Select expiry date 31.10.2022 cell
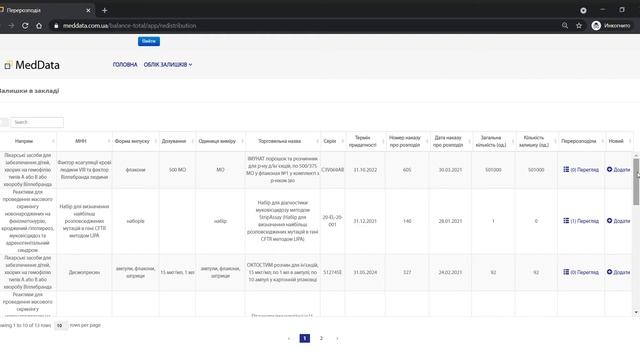The image size is (640, 360). pyautogui.click(x=365, y=170)
